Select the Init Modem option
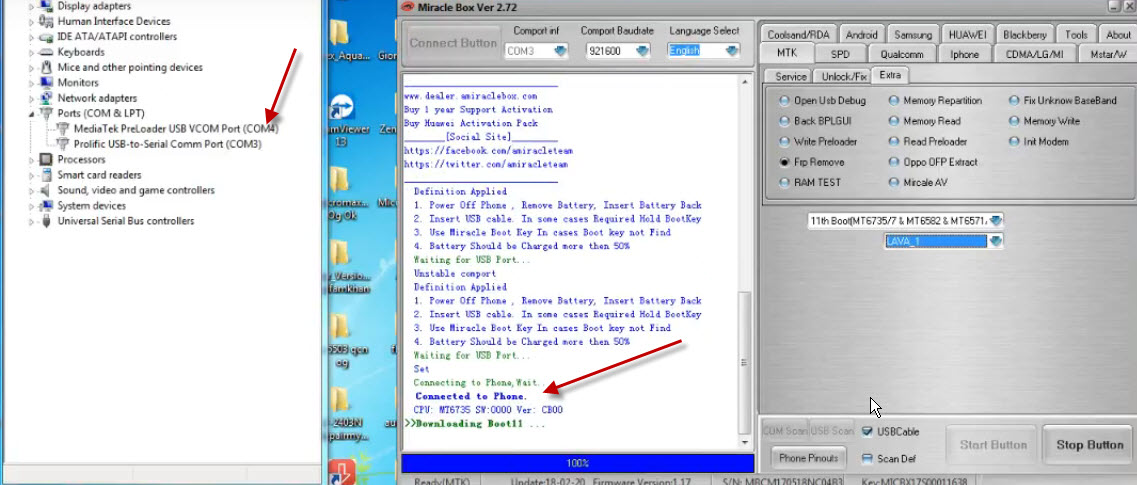 (1014, 141)
